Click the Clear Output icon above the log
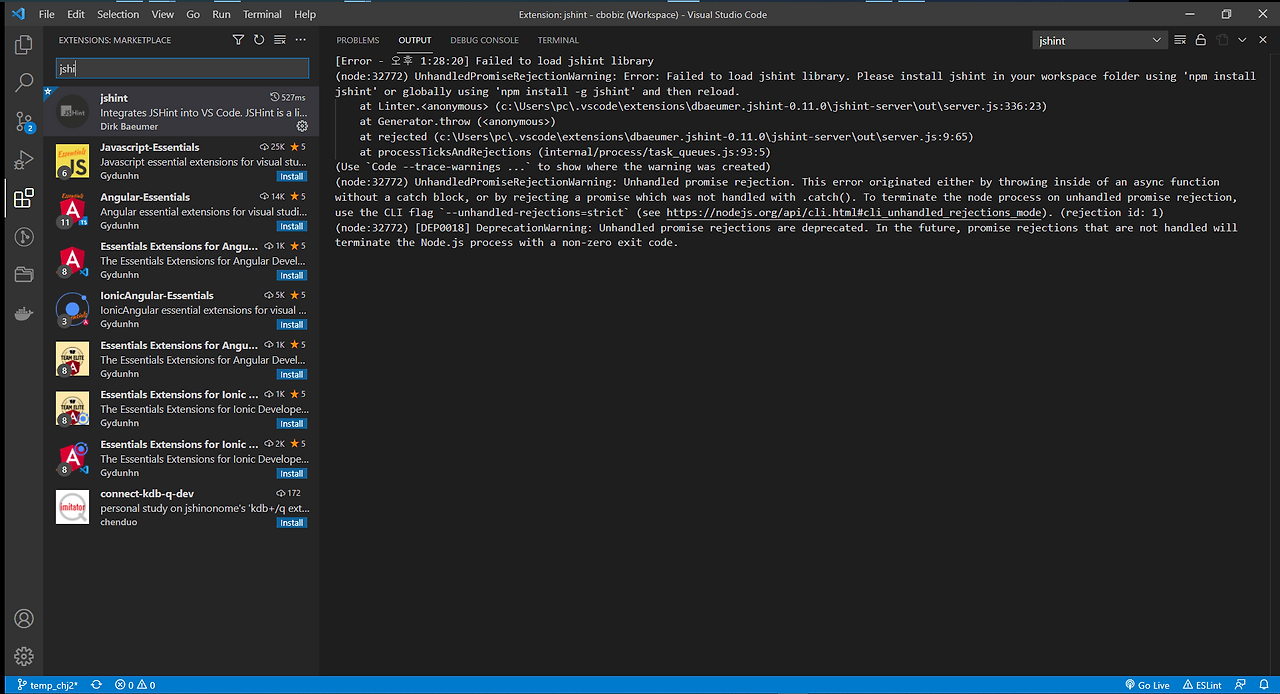Viewport: 1280px width, 694px height. pyautogui.click(x=1179, y=40)
